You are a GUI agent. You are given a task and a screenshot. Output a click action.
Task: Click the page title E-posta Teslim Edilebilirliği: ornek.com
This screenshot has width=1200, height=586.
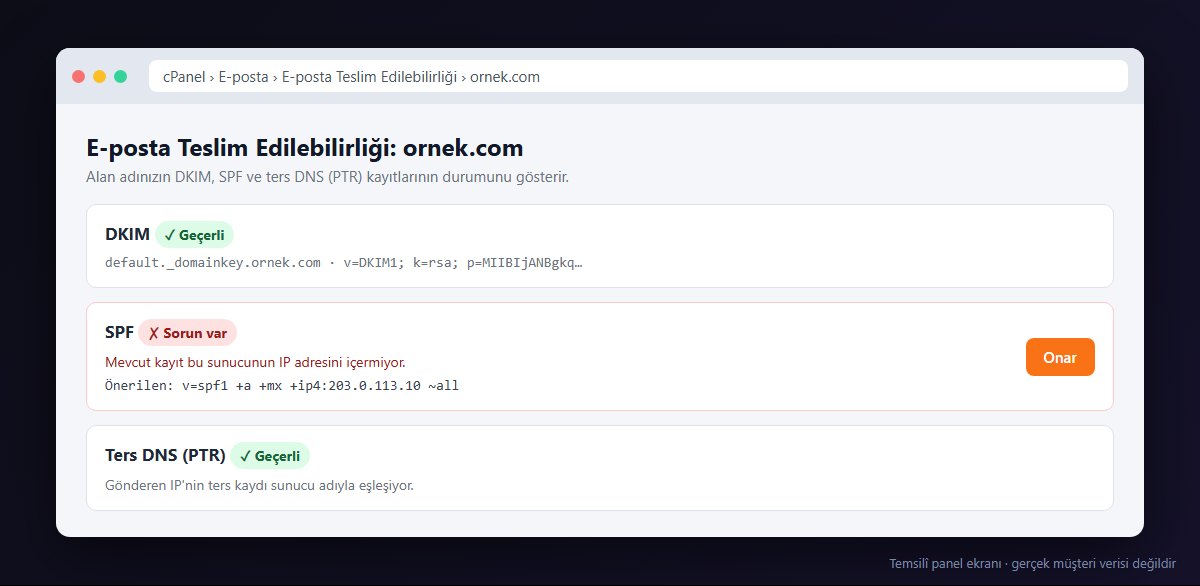[305, 149]
